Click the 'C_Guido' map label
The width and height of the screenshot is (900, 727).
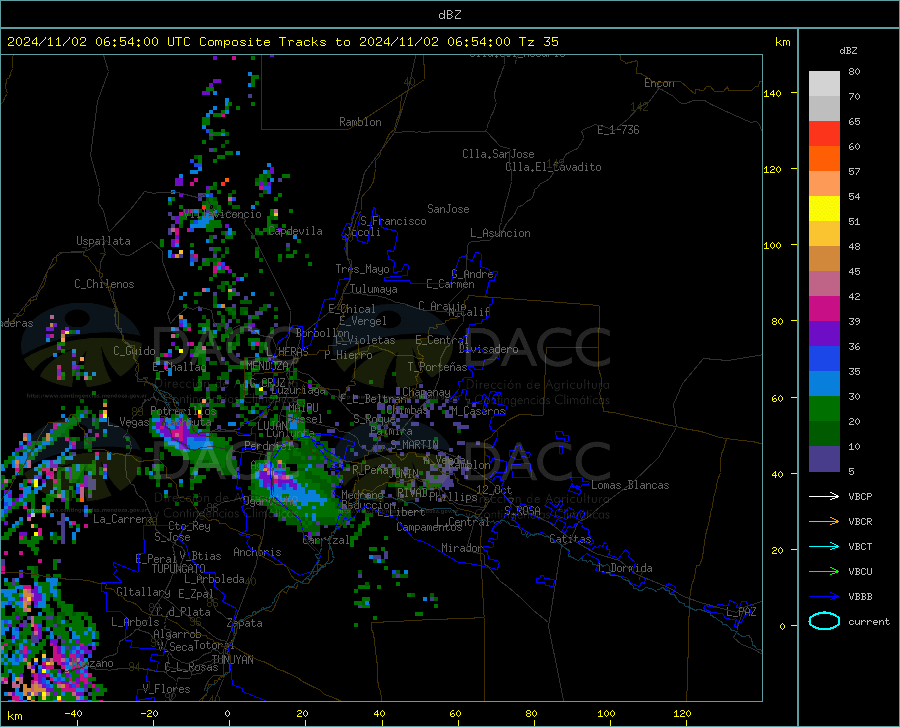pyautogui.click(x=134, y=351)
